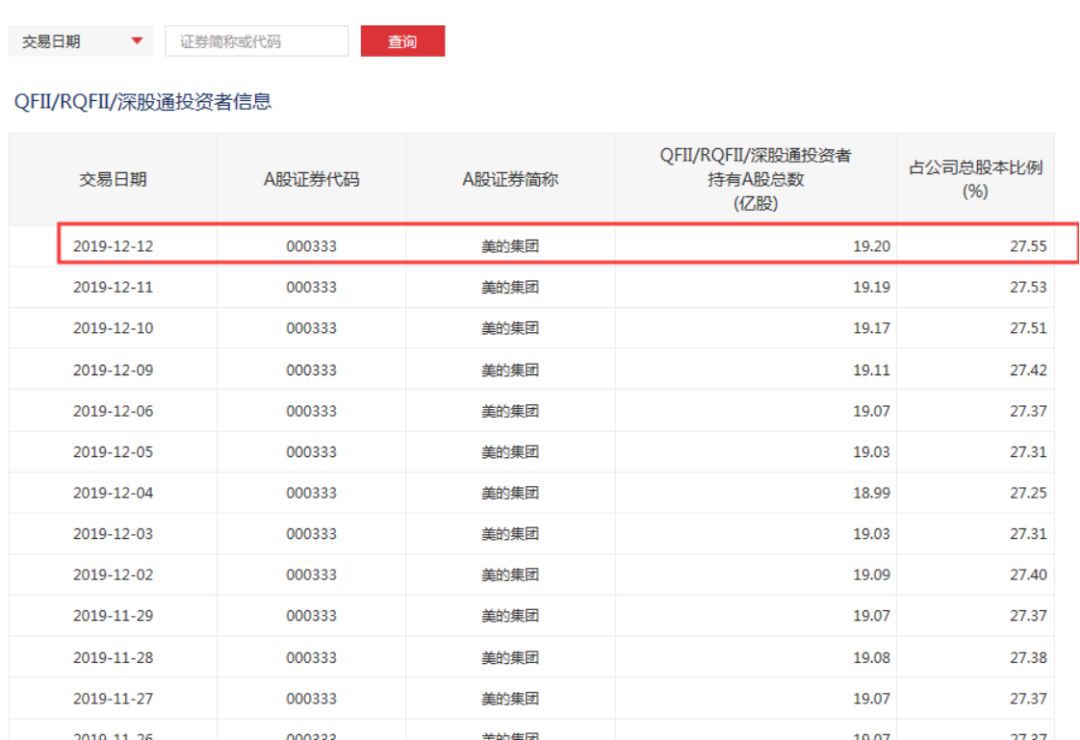Click the 占公司总股本比例 (%) column header

(x=975, y=179)
